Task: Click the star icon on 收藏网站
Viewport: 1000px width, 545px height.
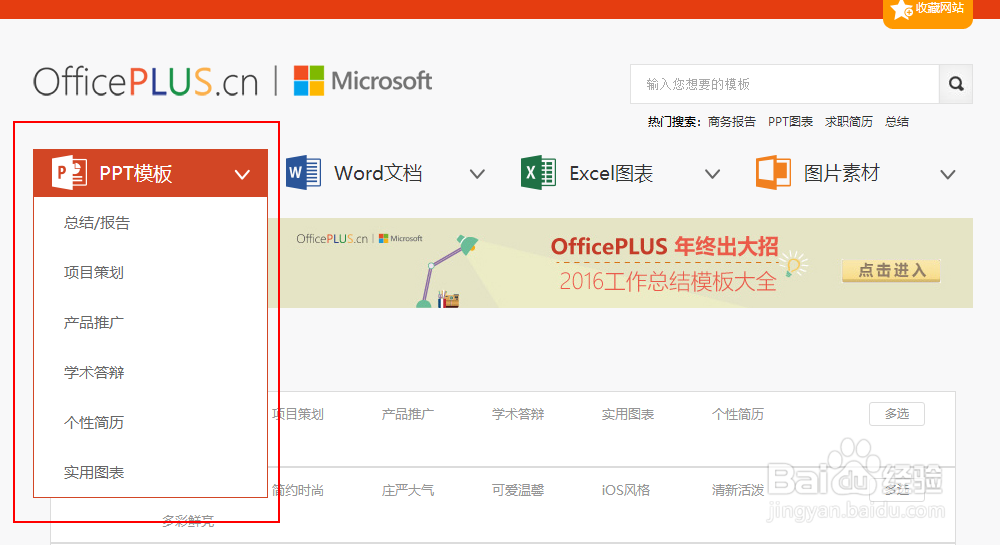Action: click(x=902, y=10)
